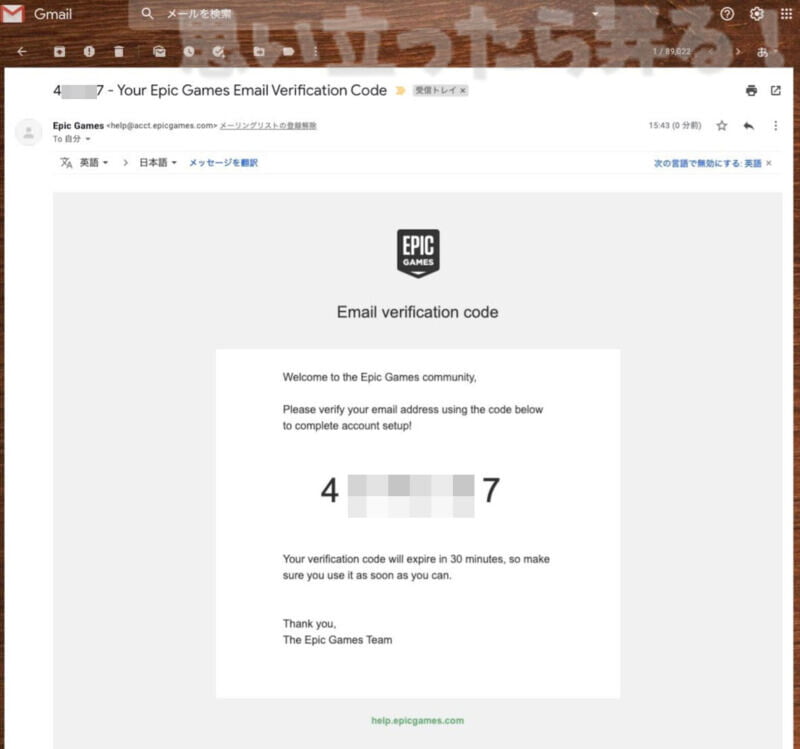The image size is (800, 749).
Task: Archive this email
Action: click(x=60, y=52)
